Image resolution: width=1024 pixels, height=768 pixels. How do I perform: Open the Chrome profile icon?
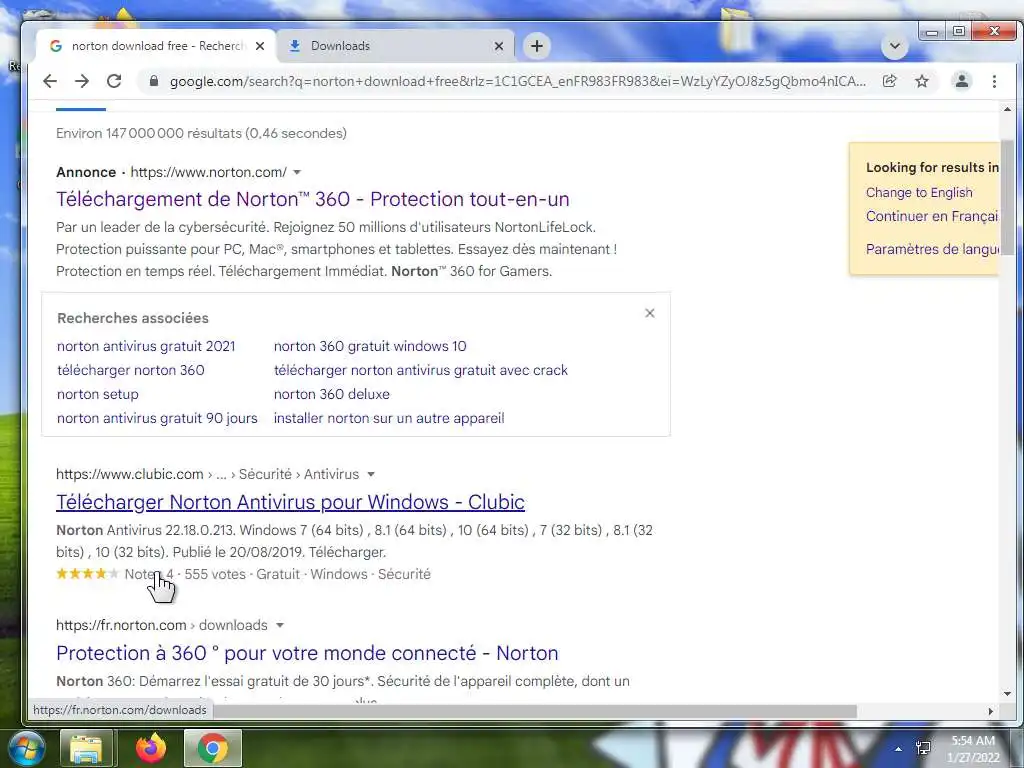click(x=961, y=81)
